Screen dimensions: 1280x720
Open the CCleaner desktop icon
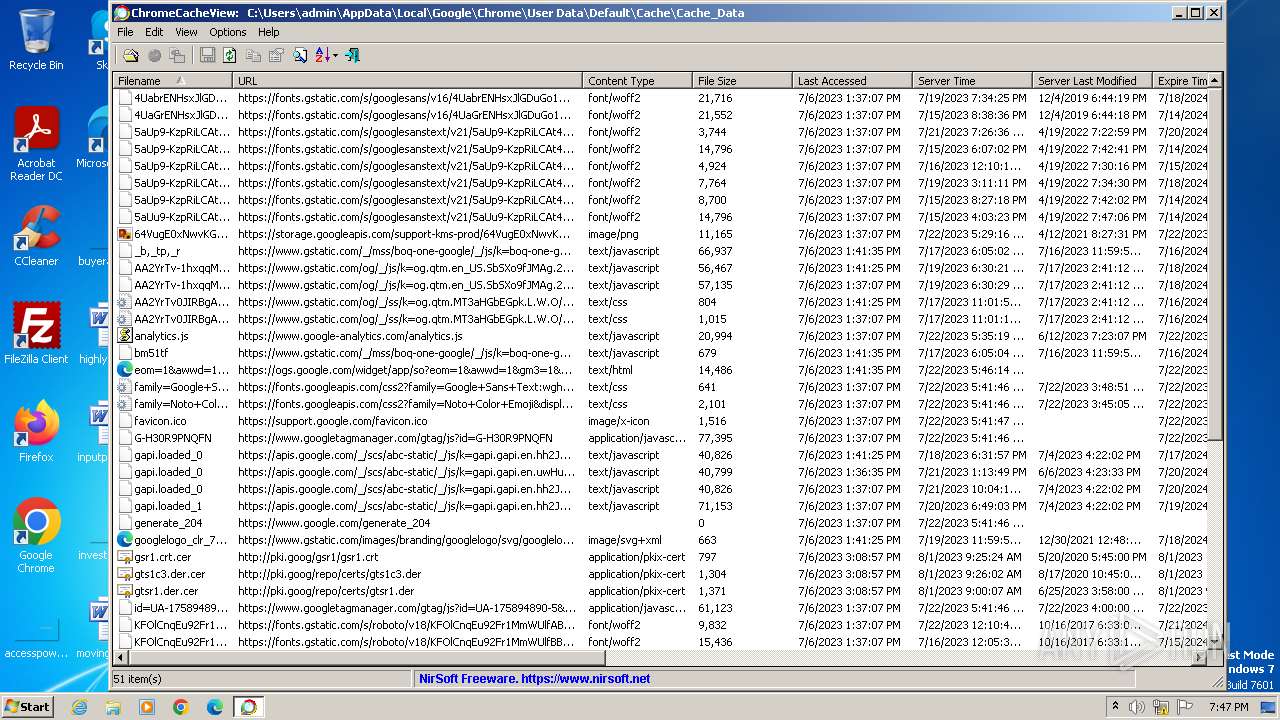(36, 236)
